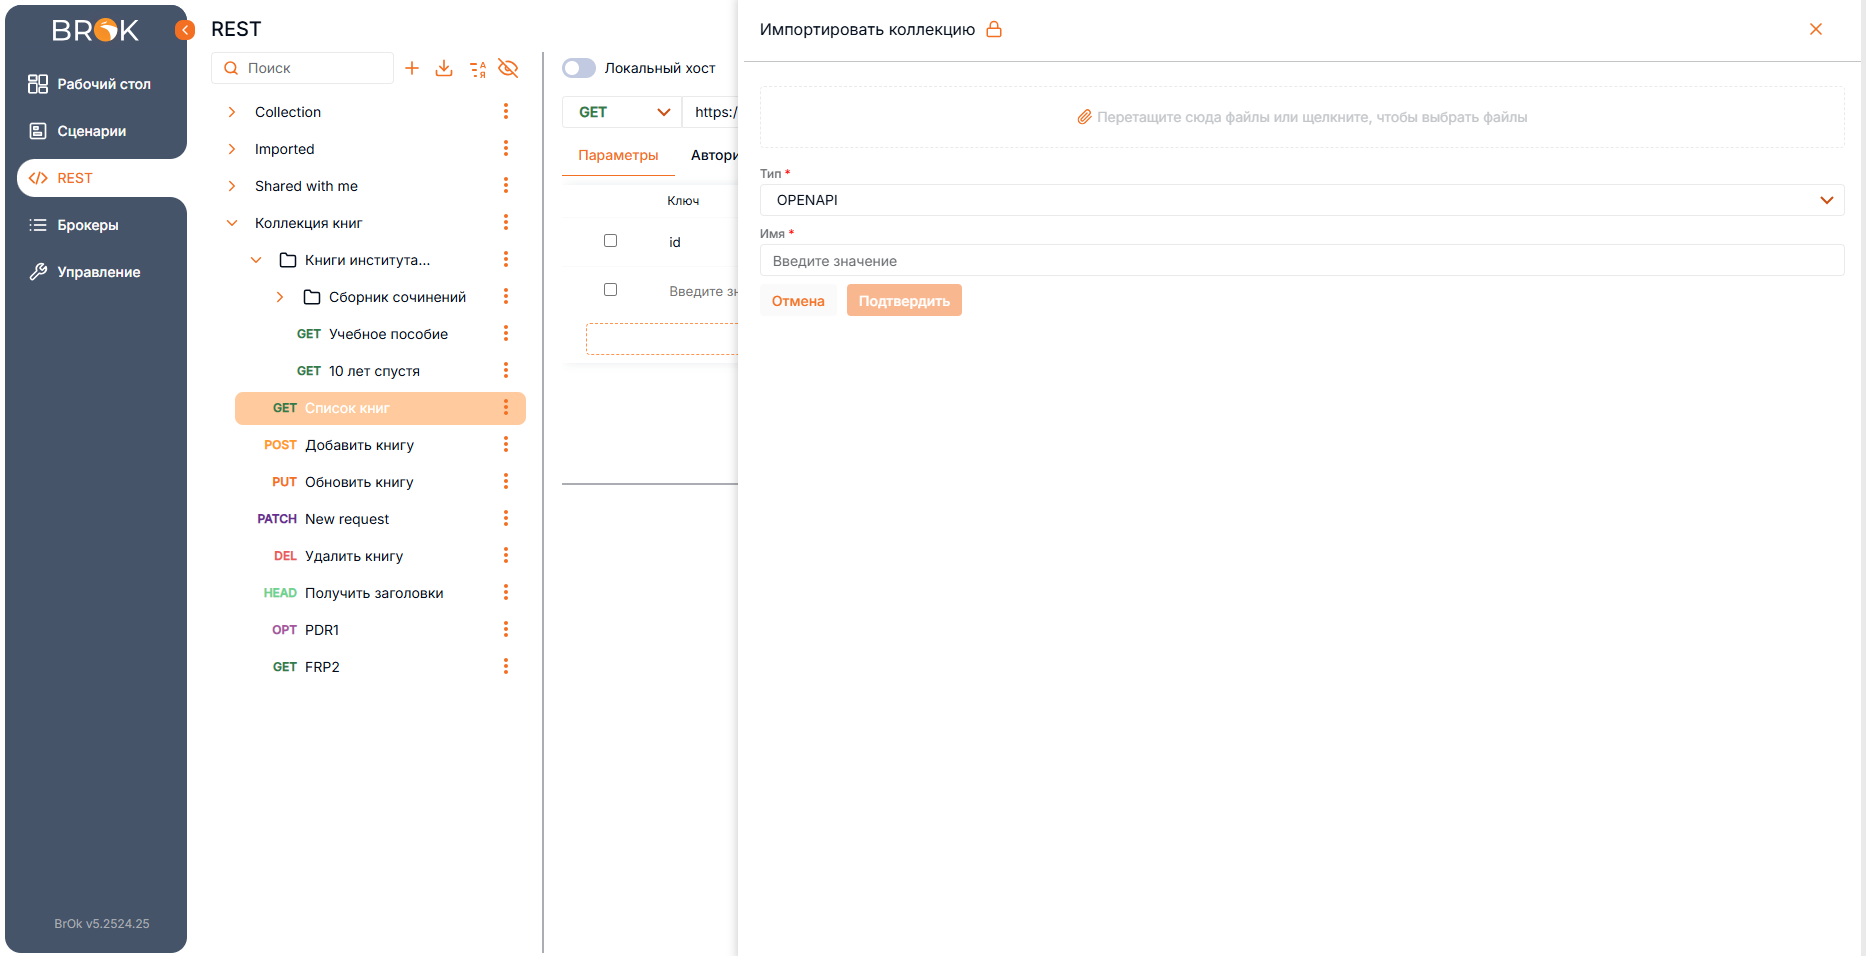Image resolution: width=1866 pixels, height=956 pixels.
Task: Expand the Shared with me collection
Action: [232, 186]
